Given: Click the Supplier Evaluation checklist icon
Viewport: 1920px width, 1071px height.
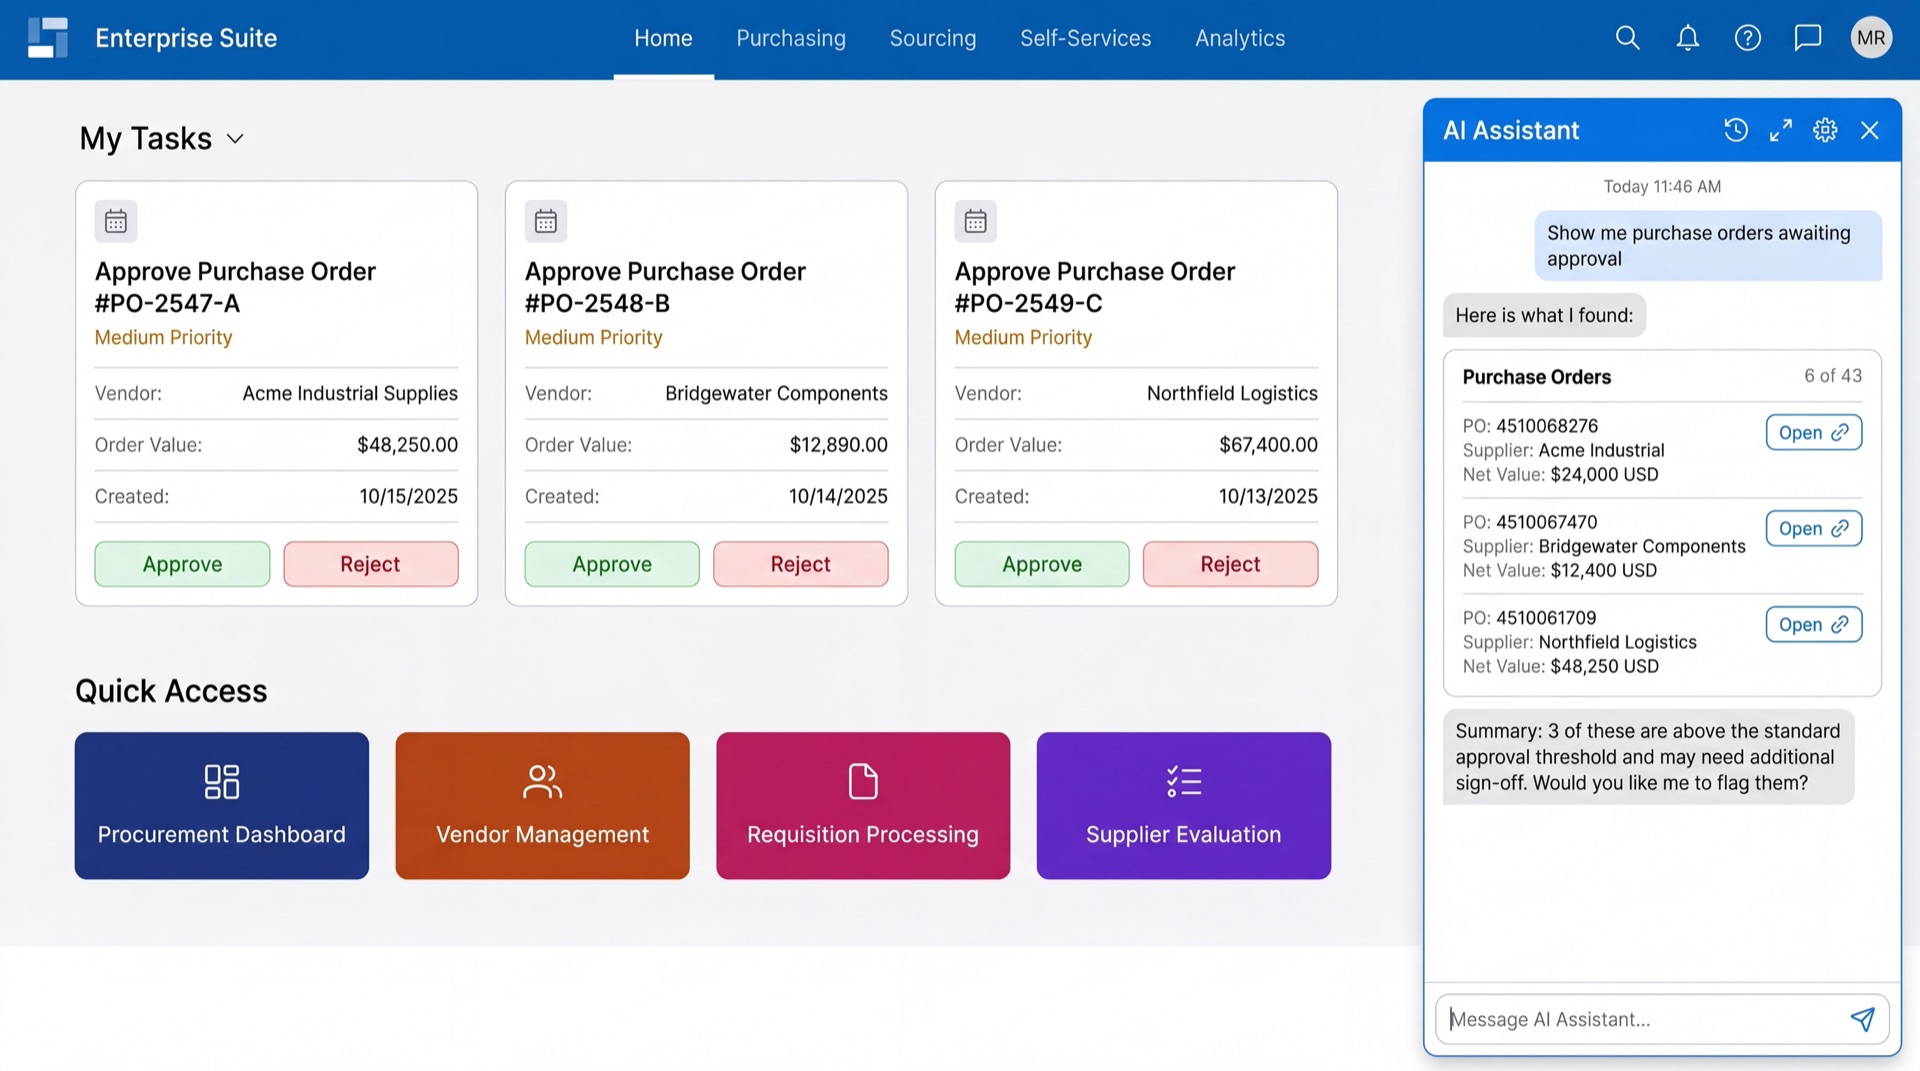Looking at the screenshot, I should click(x=1184, y=782).
